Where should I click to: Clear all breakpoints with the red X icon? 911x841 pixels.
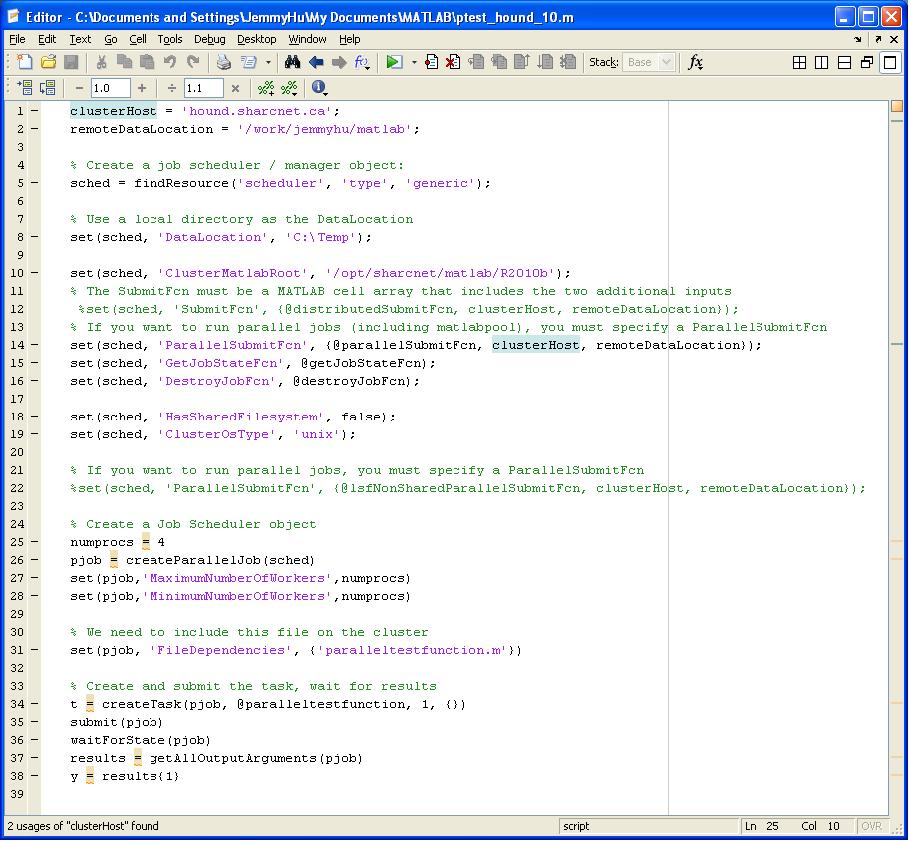tap(453, 63)
